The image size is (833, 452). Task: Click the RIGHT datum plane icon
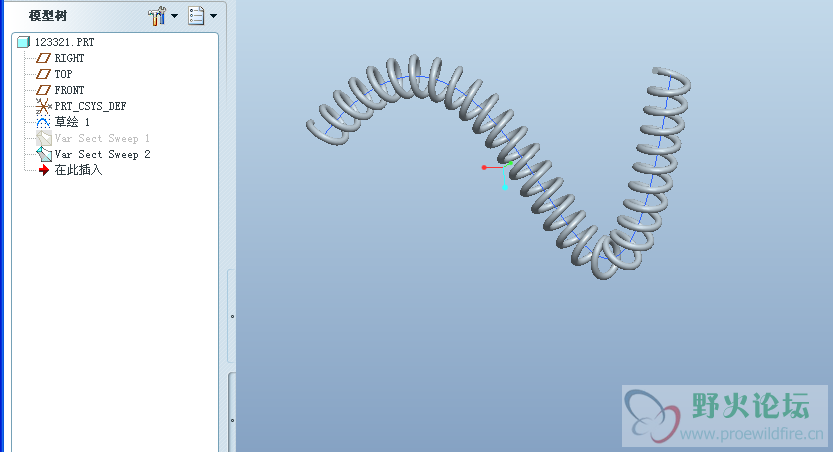tap(43, 58)
